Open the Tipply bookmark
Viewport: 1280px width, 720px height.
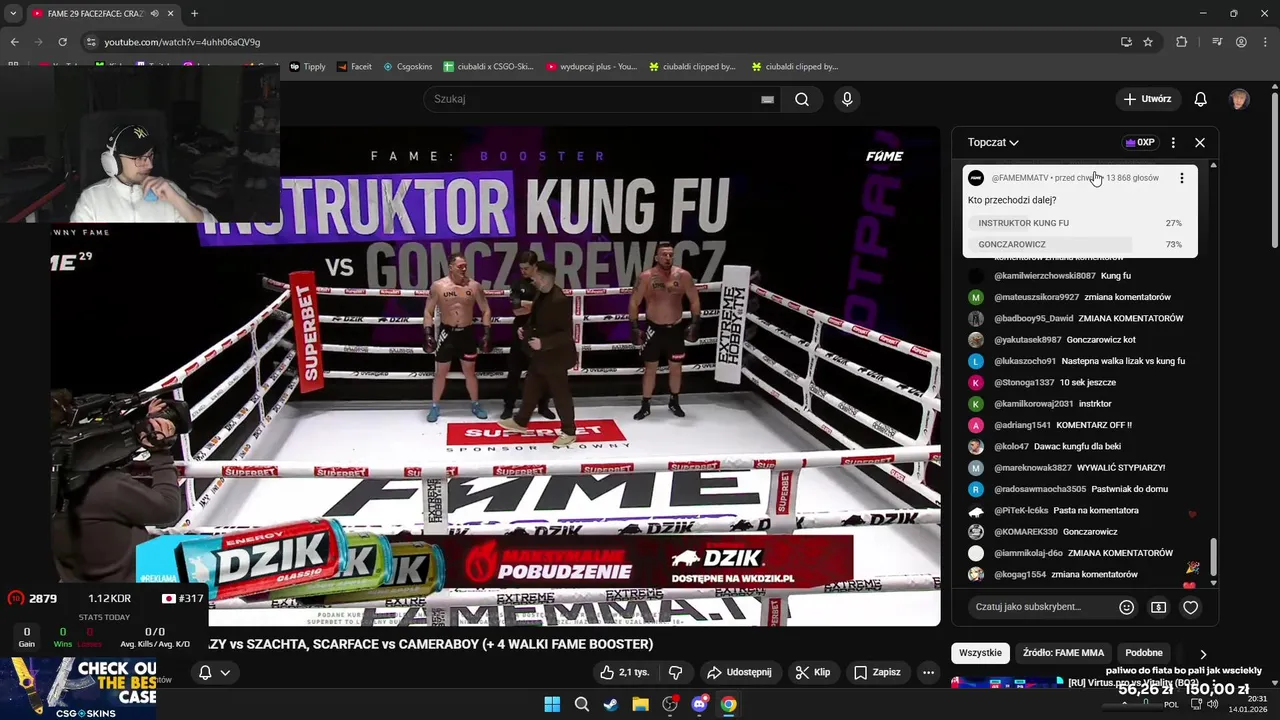[308, 67]
